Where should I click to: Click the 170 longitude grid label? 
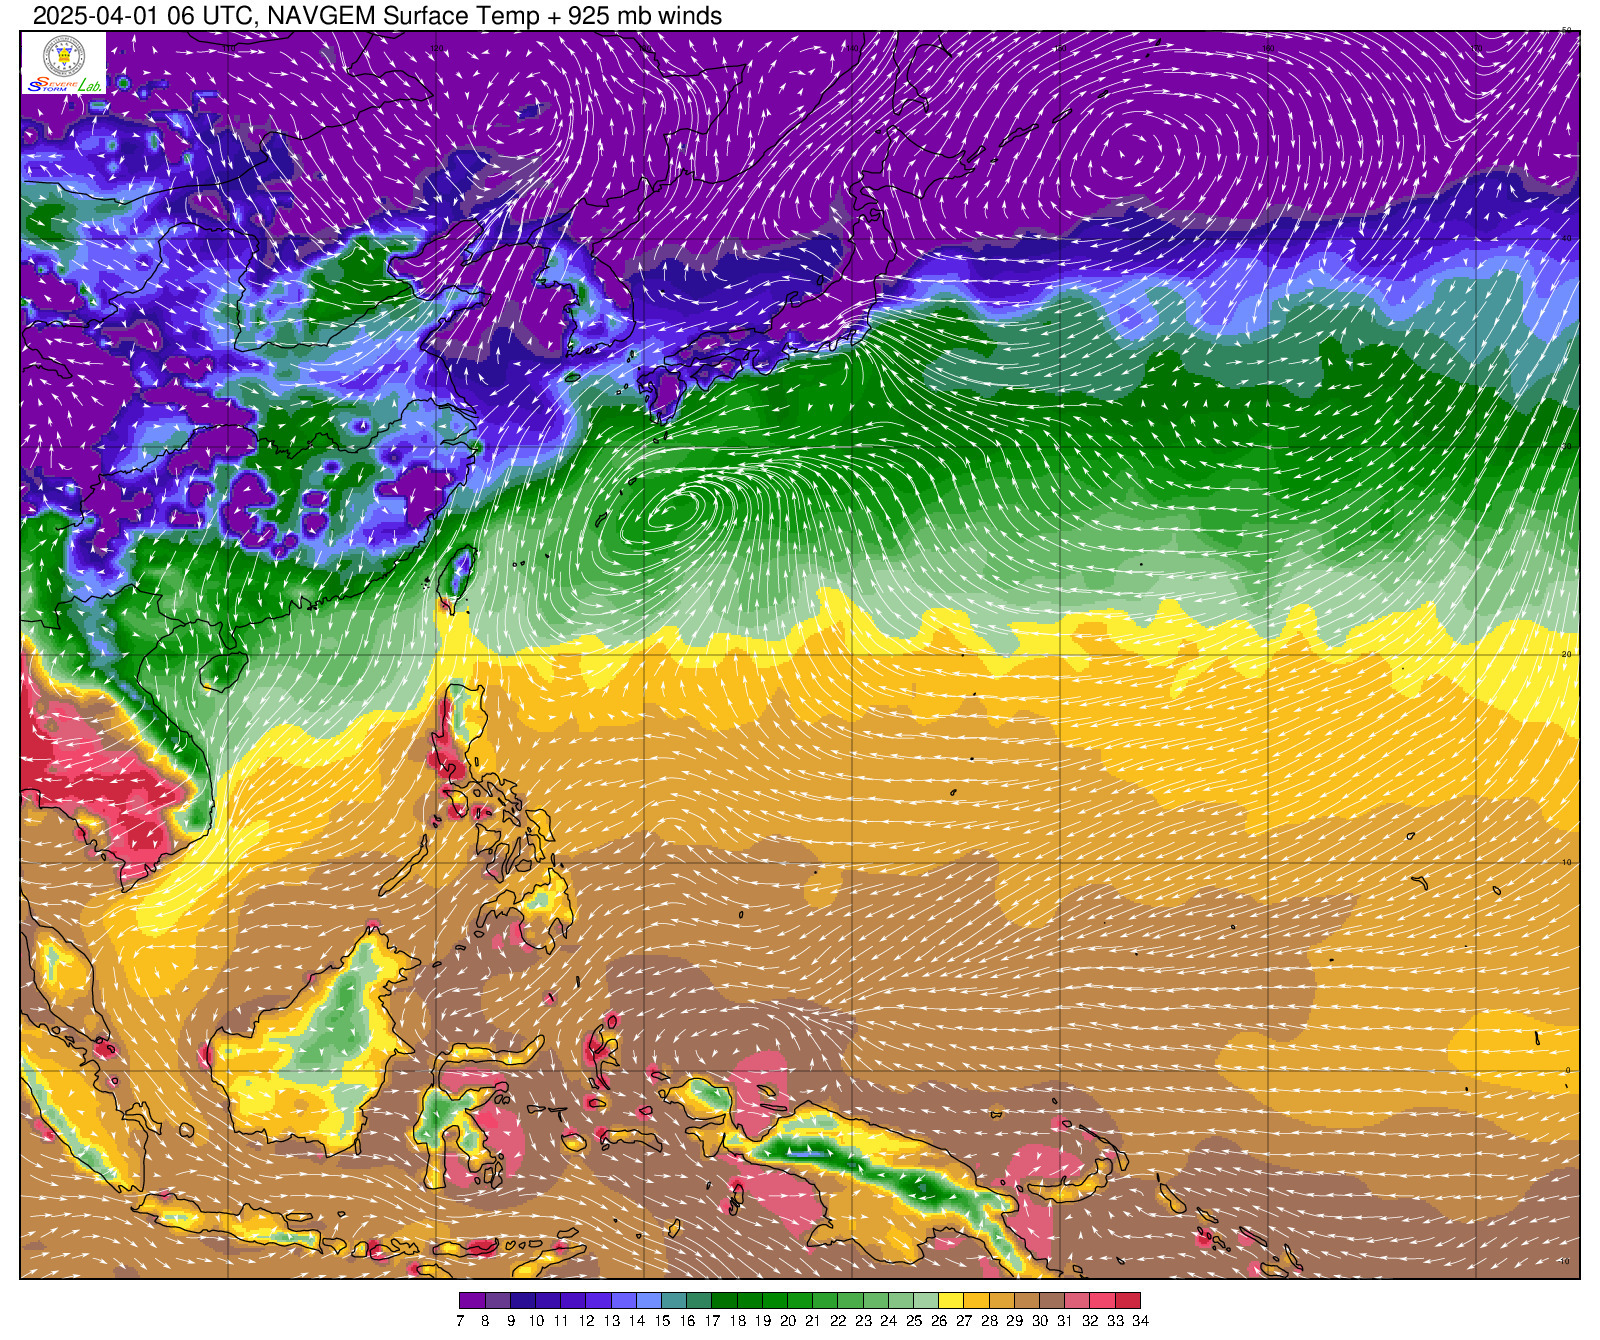pos(1476,48)
